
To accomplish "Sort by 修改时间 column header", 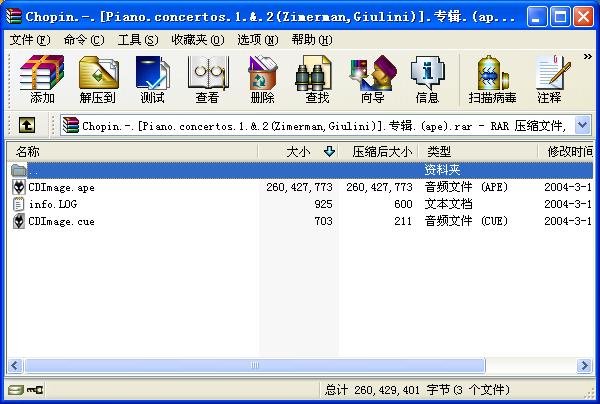I will [566, 152].
